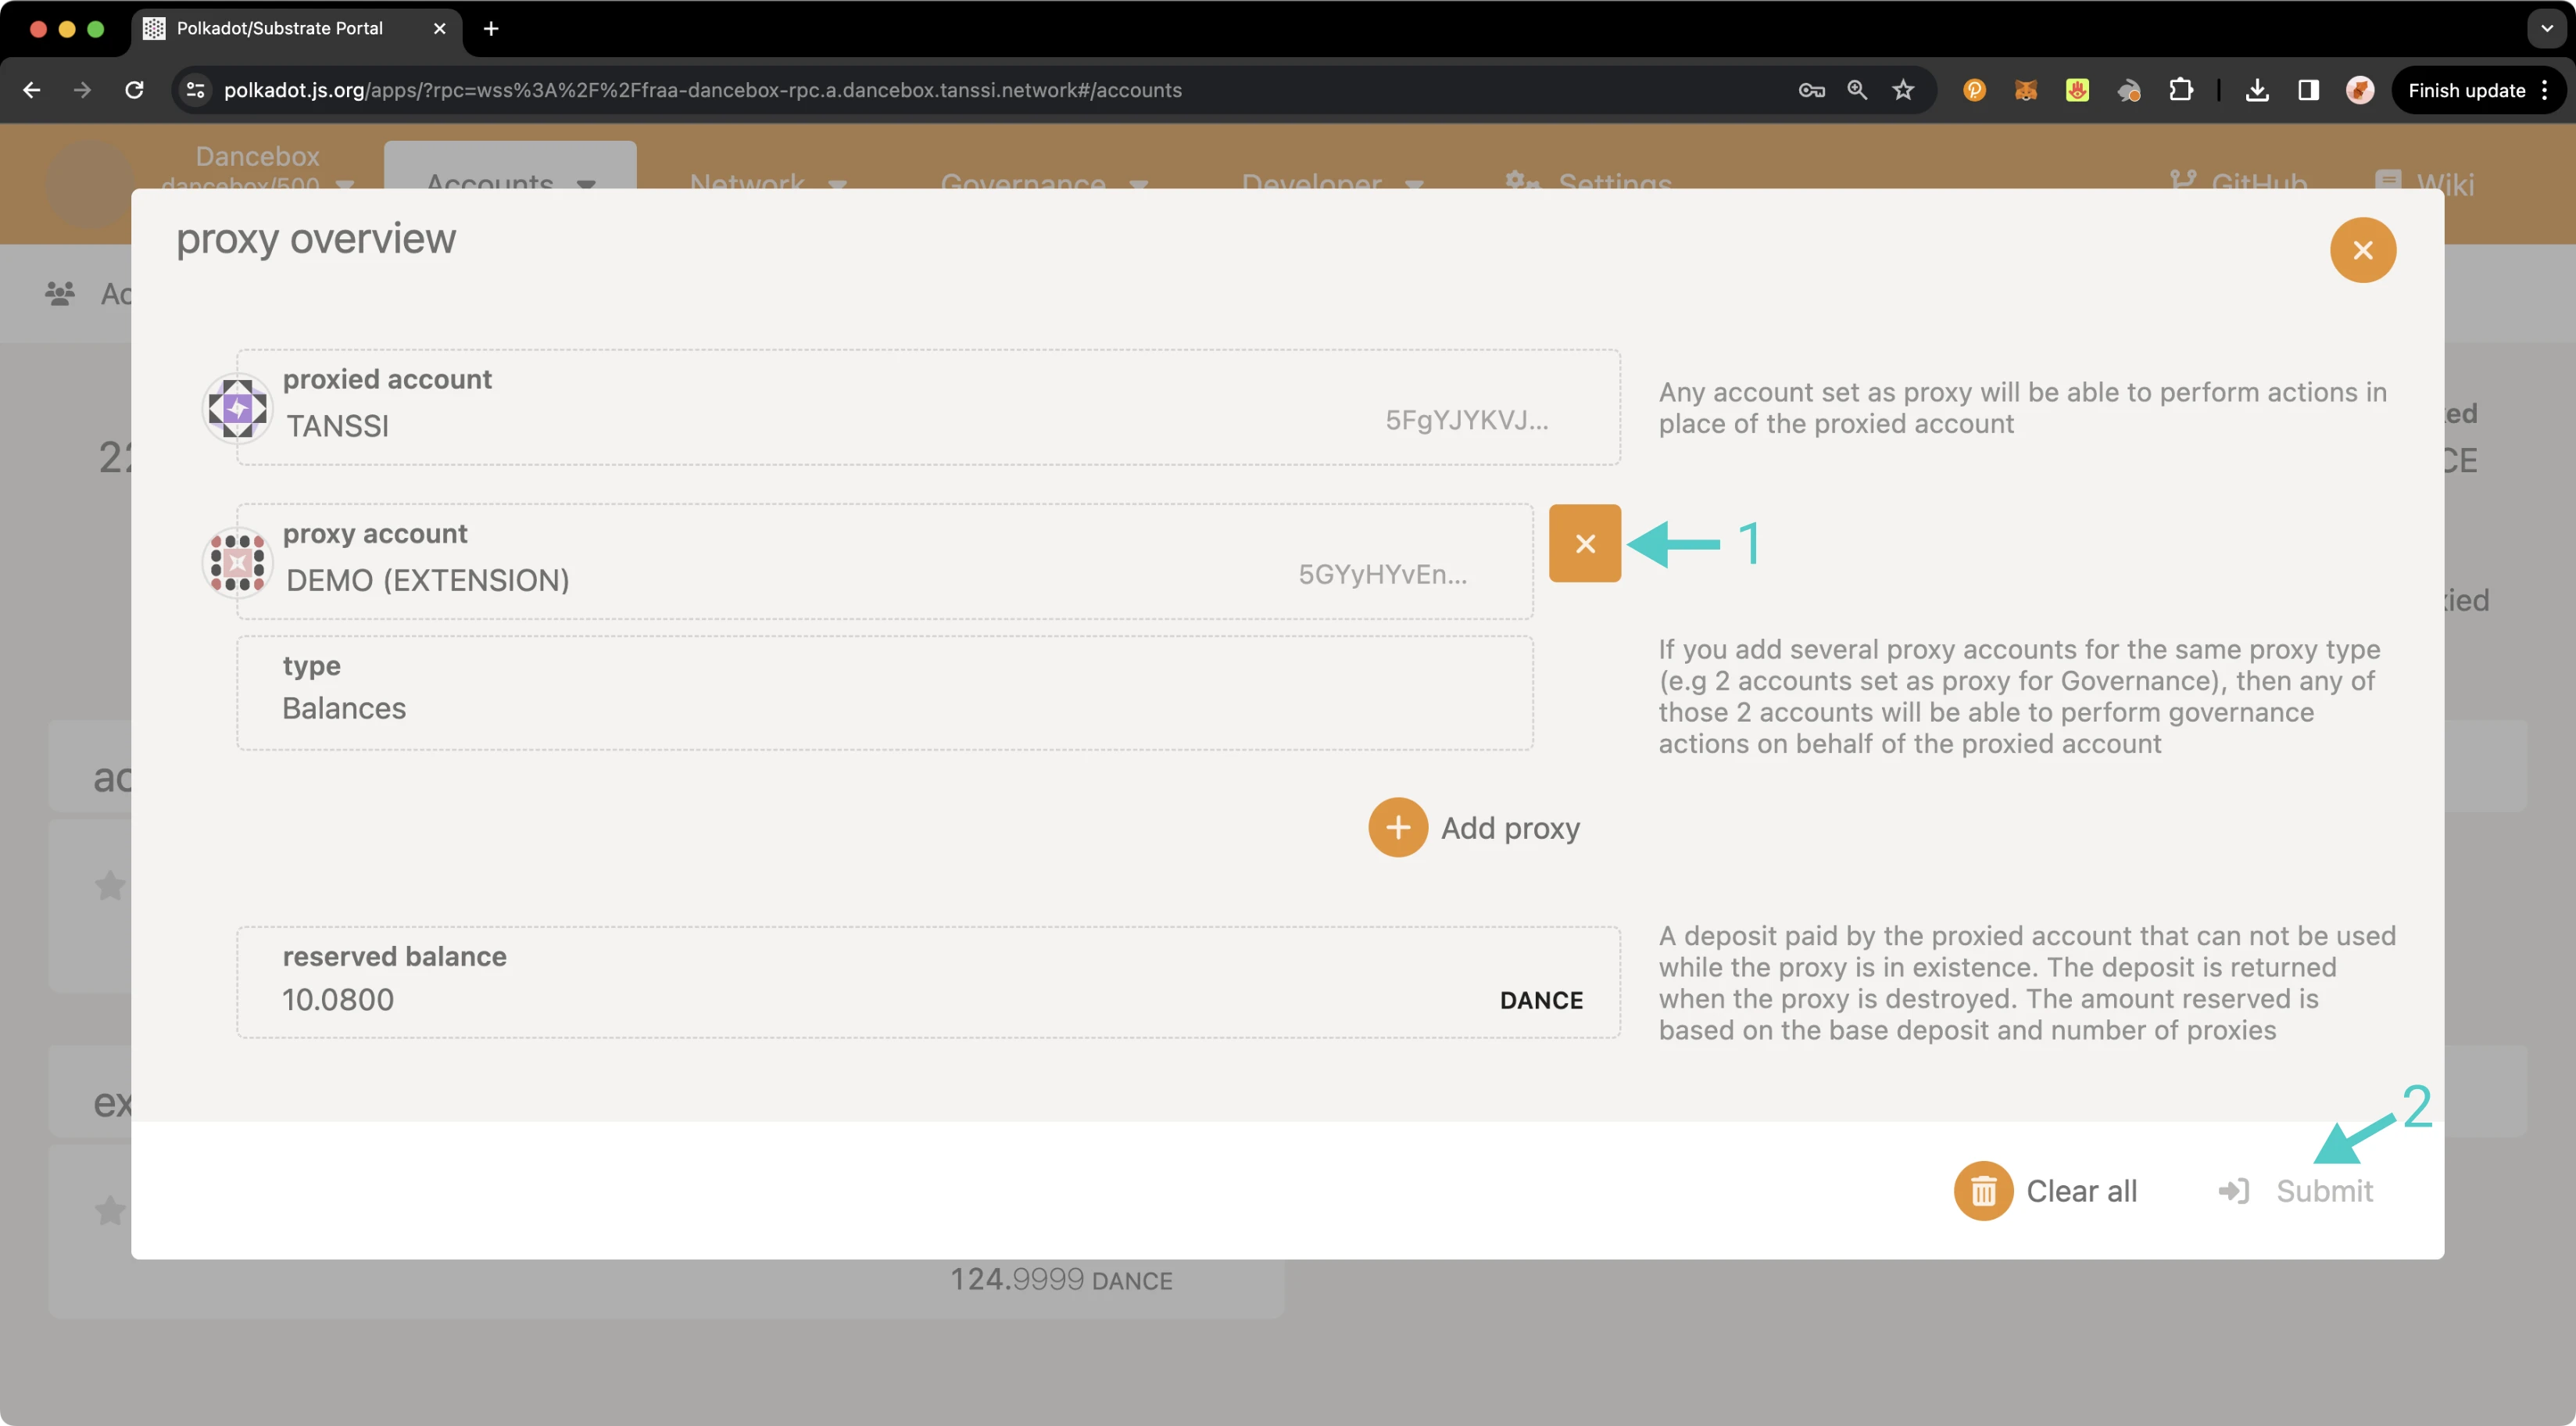Click the close X icon top right
This screenshot has height=1426, width=2576.
point(2363,249)
